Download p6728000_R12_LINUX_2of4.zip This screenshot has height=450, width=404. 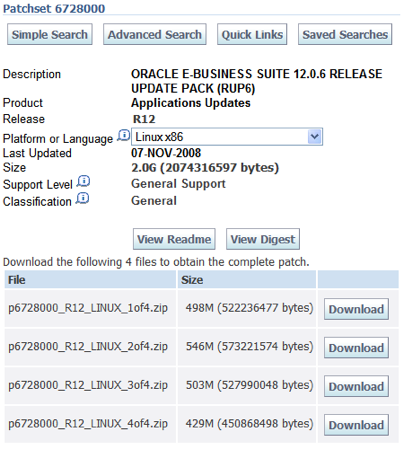tap(356, 348)
